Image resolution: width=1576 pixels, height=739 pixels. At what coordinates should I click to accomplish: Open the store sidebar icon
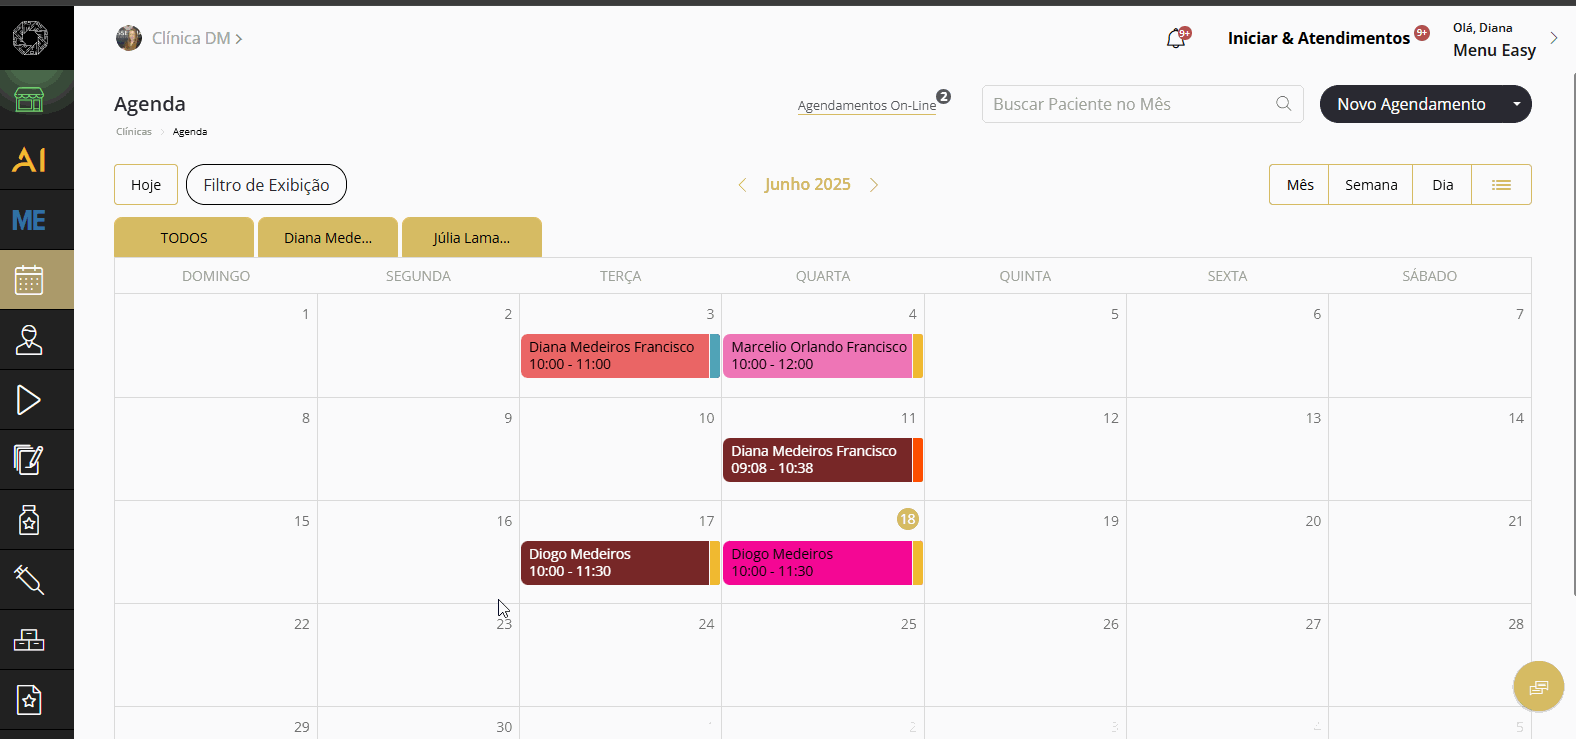pyautogui.click(x=29, y=99)
